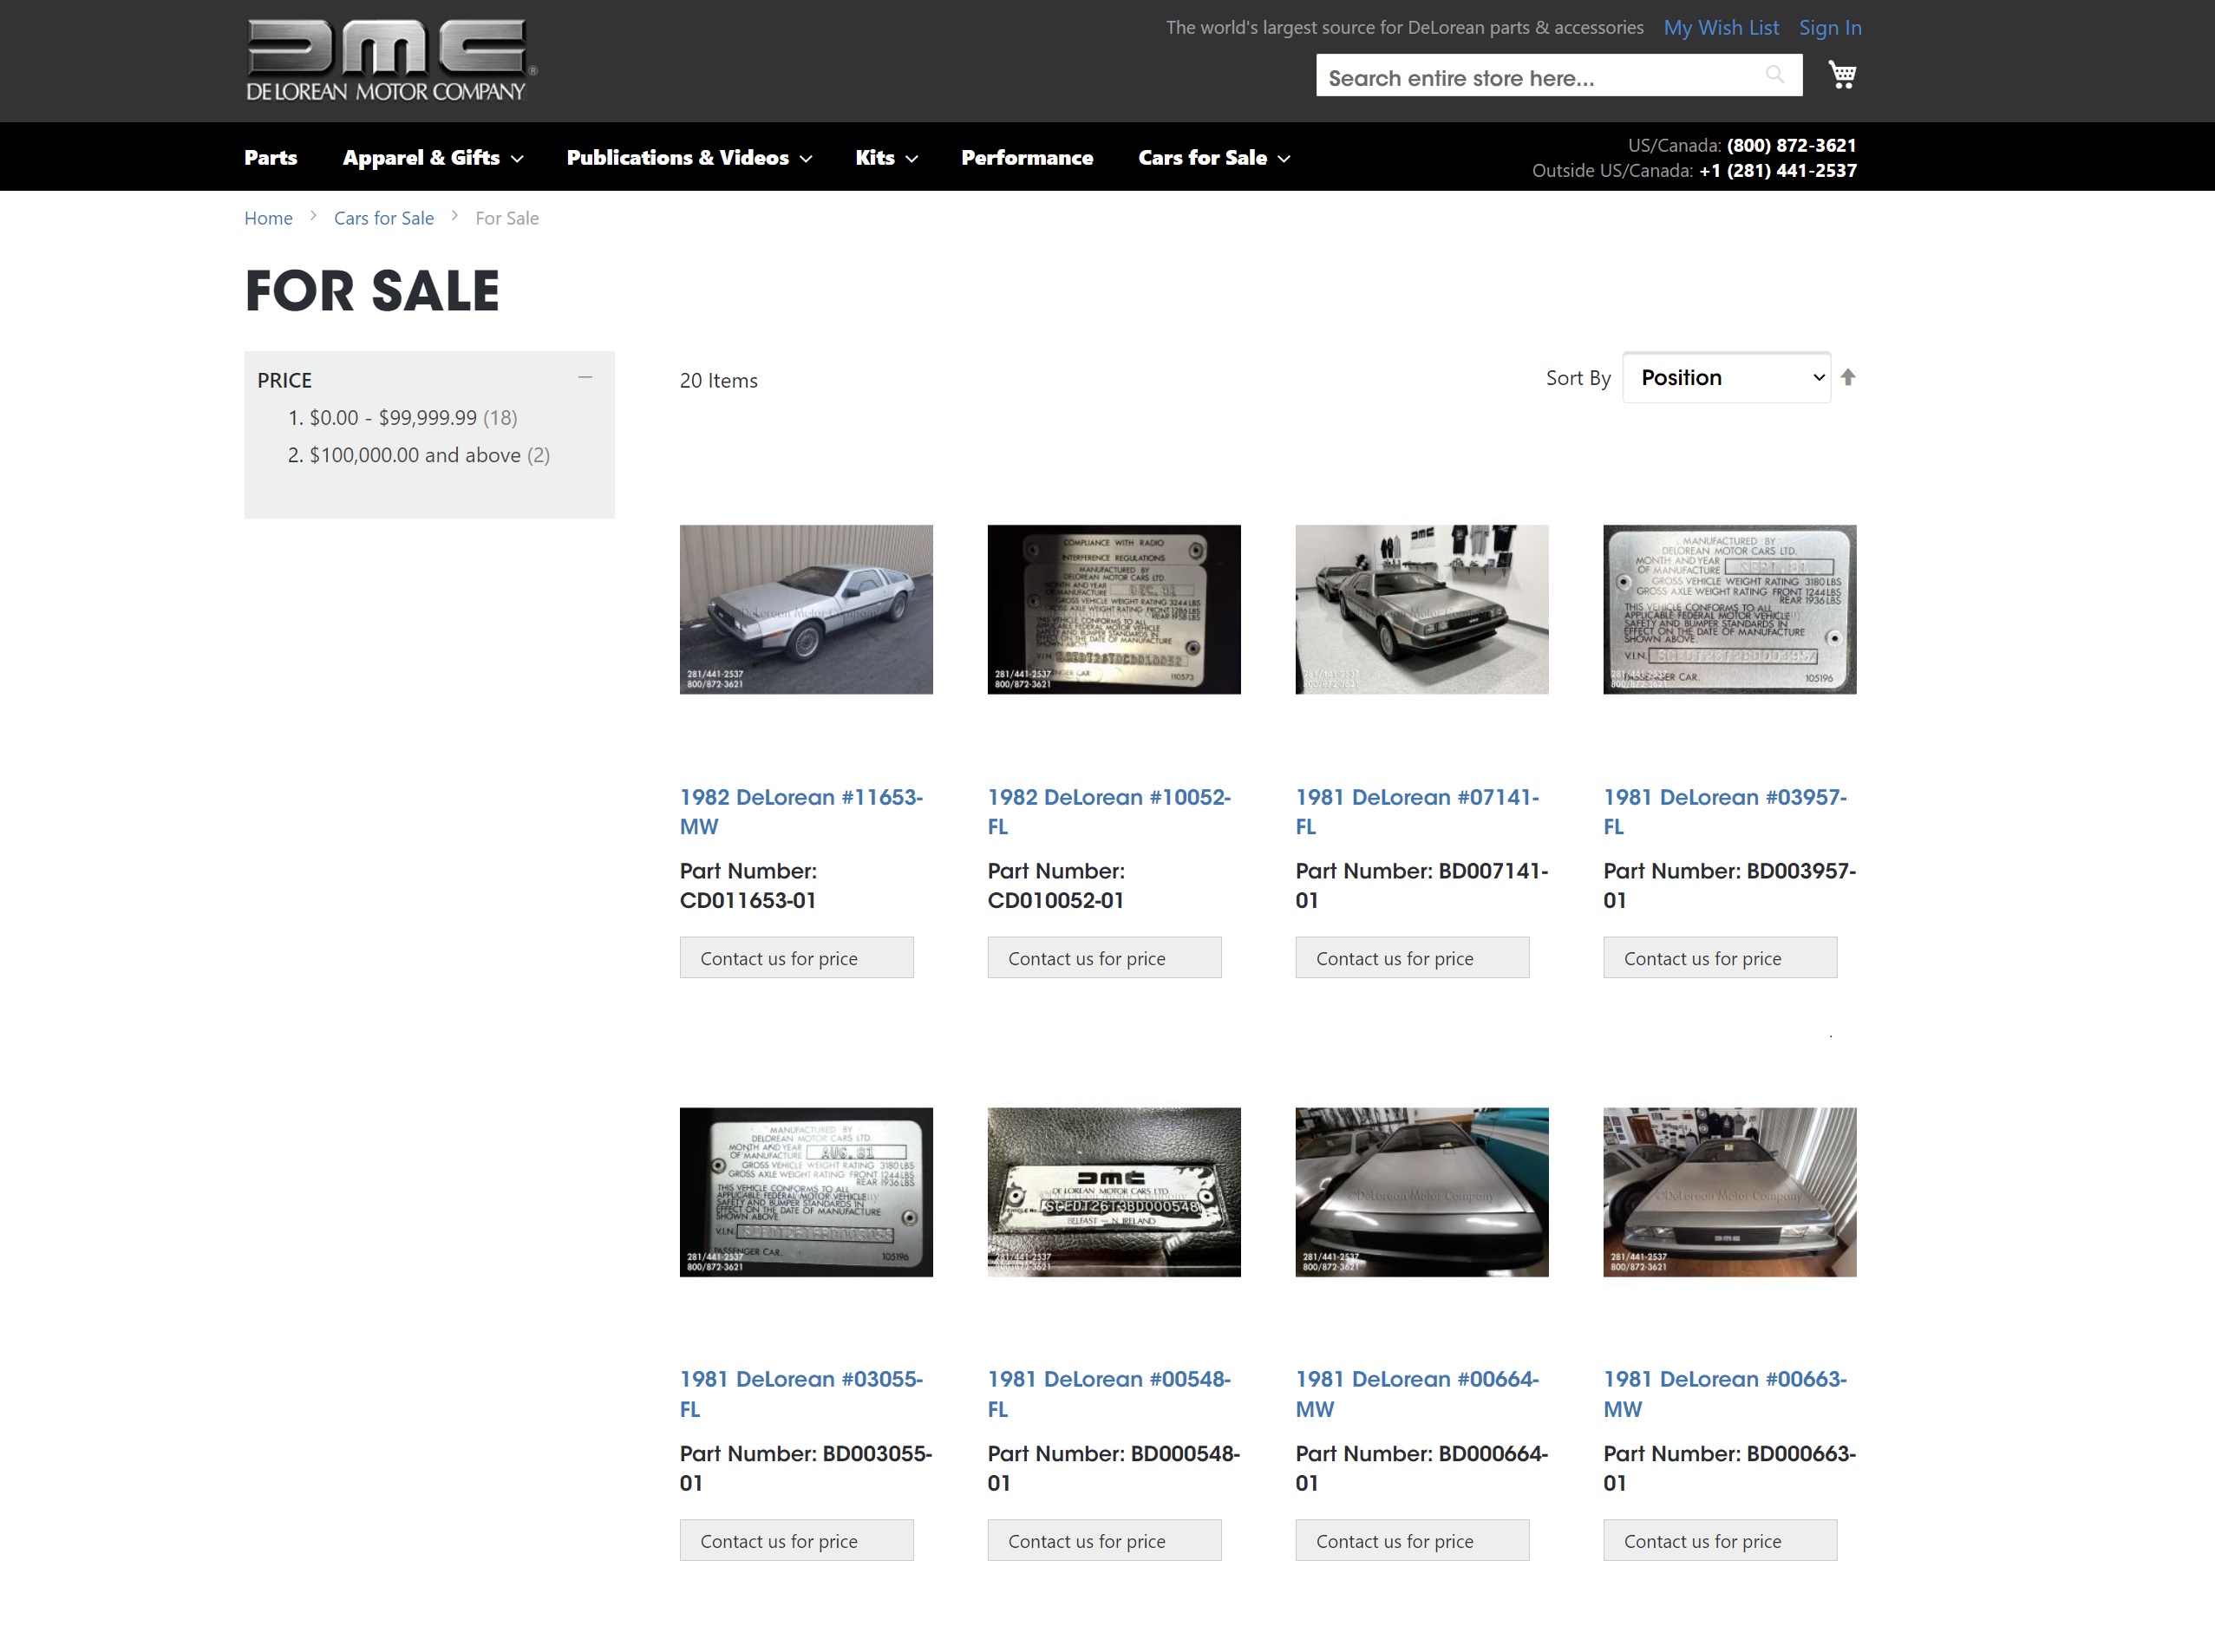Collapse the Price filter panel

point(585,378)
